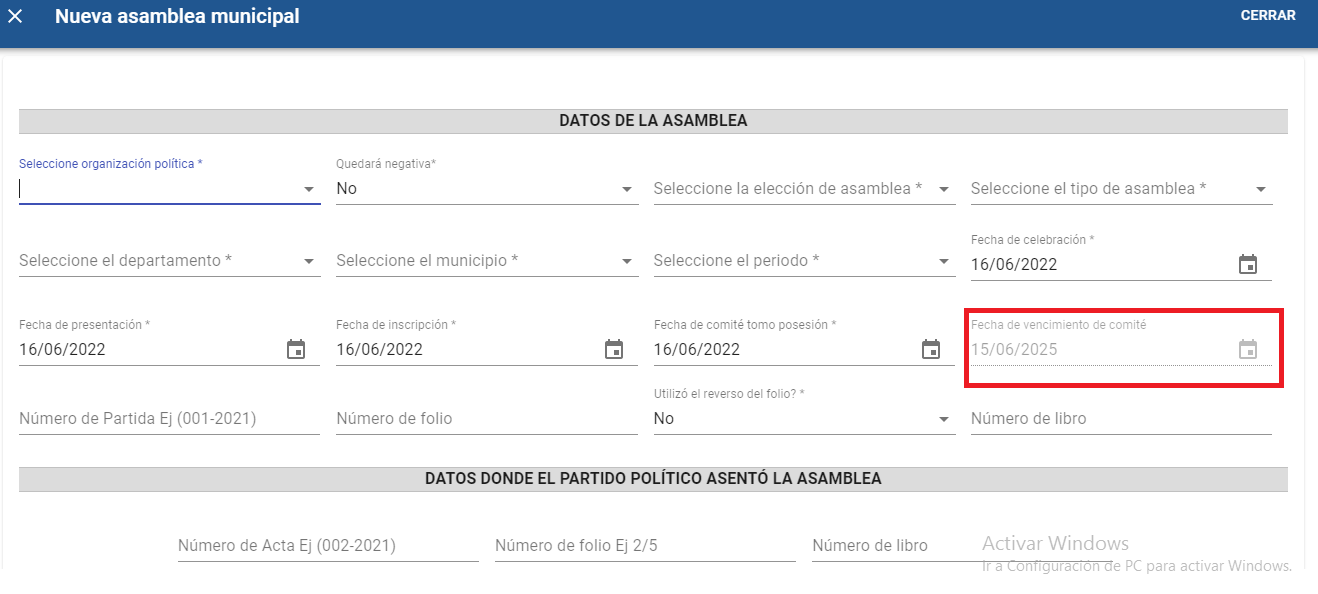Focus the Número de folio field

[487, 419]
